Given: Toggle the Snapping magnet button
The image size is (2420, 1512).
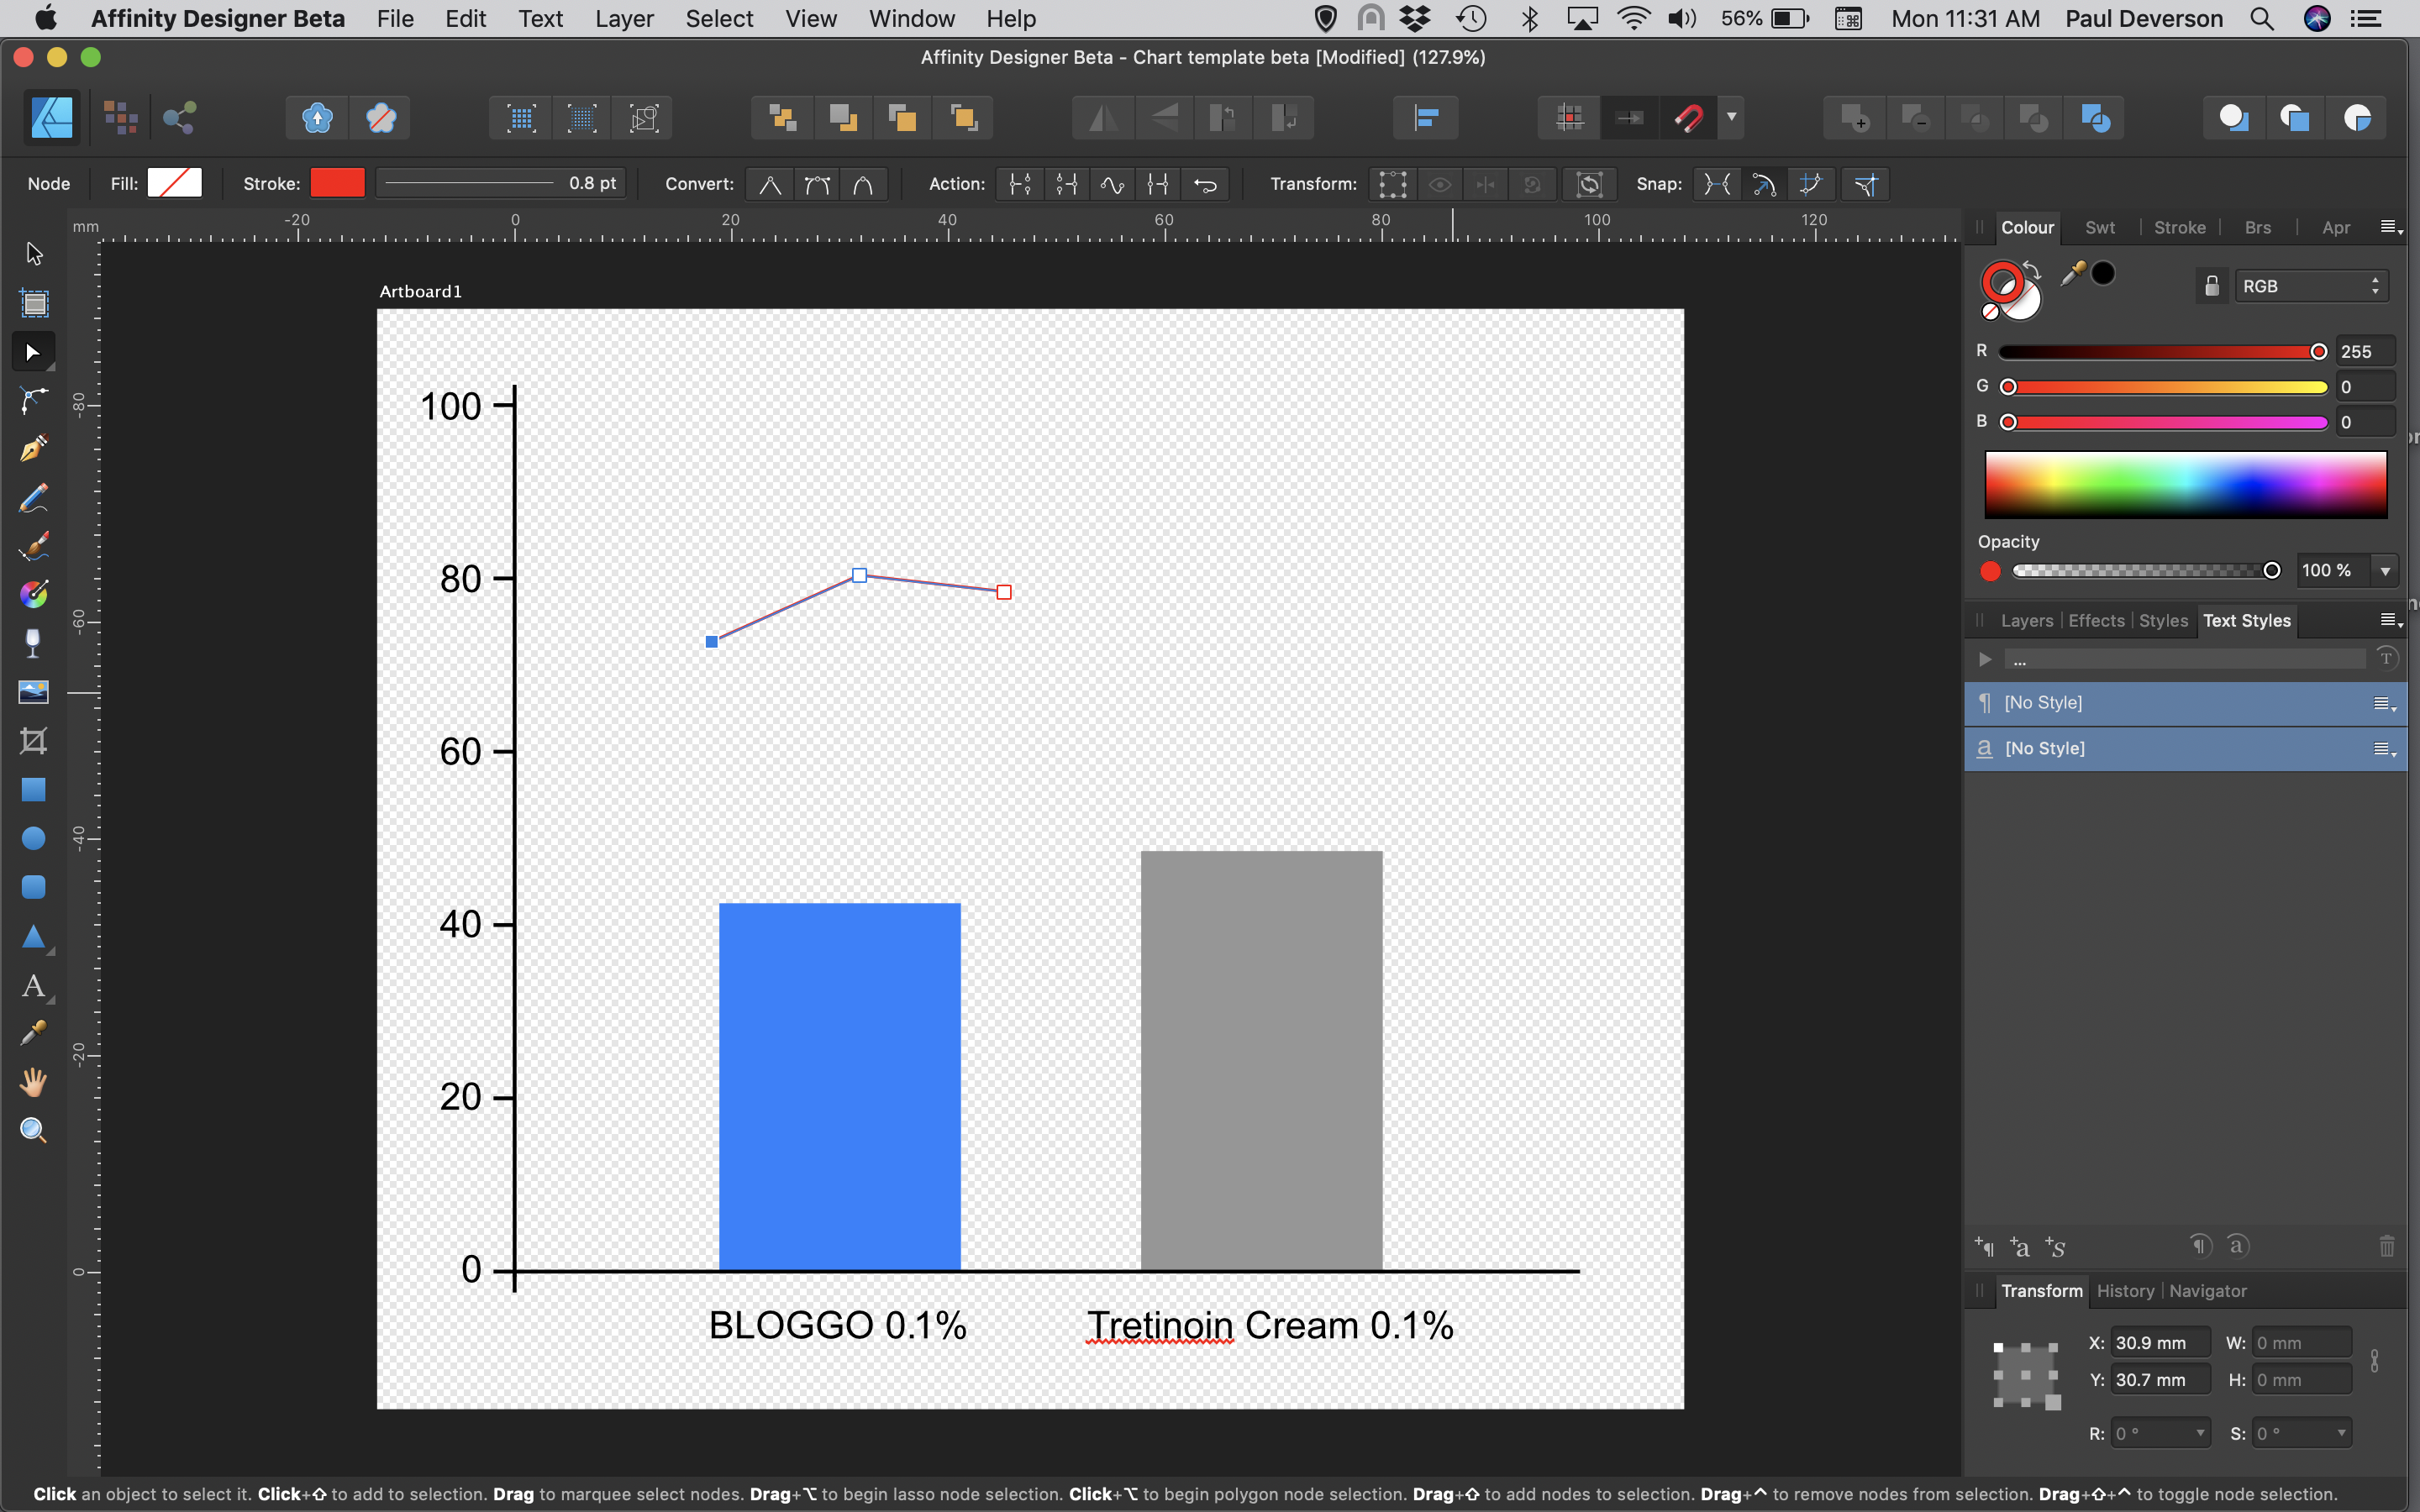Looking at the screenshot, I should [x=1689, y=118].
